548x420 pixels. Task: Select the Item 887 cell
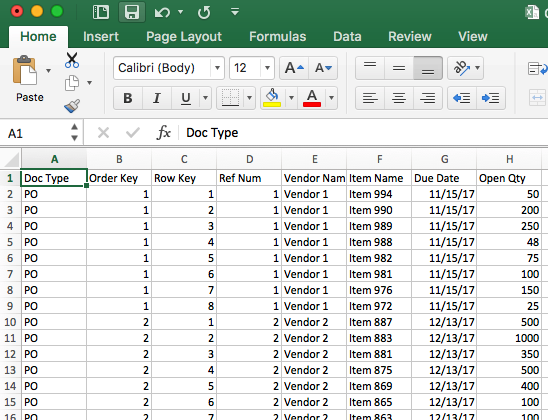coord(379,322)
